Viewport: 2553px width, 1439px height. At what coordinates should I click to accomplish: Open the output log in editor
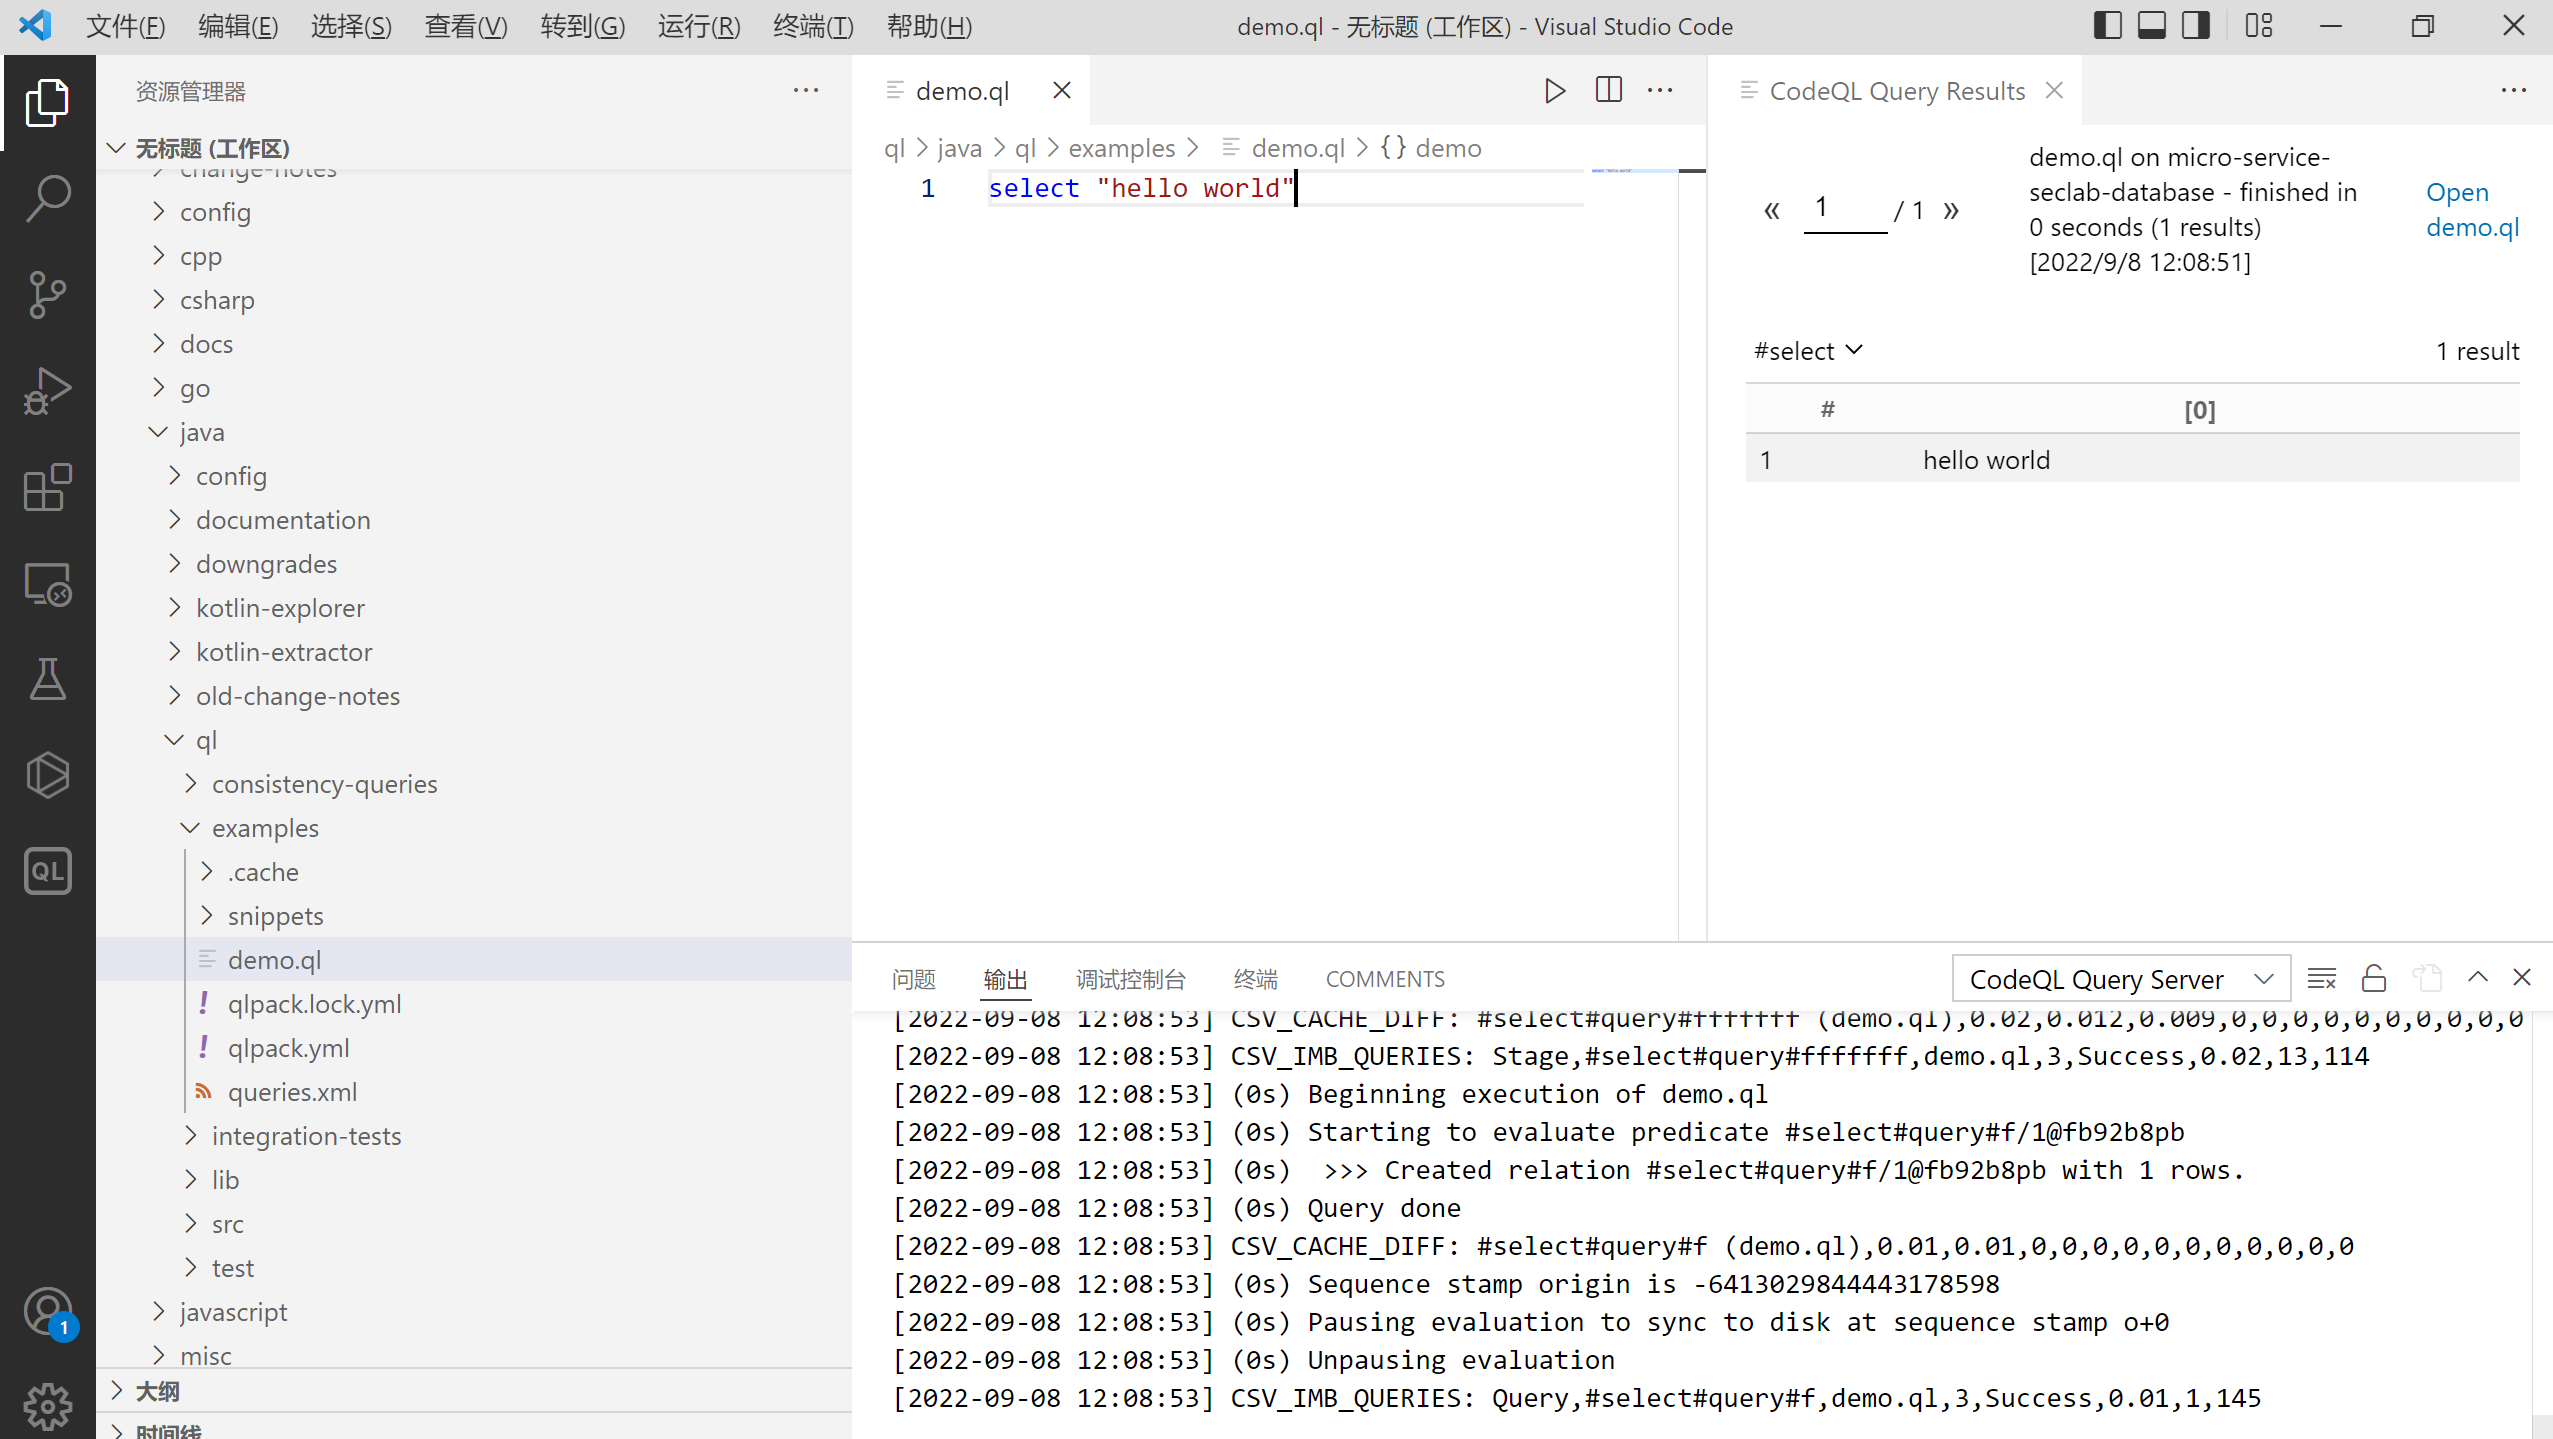(2427, 978)
